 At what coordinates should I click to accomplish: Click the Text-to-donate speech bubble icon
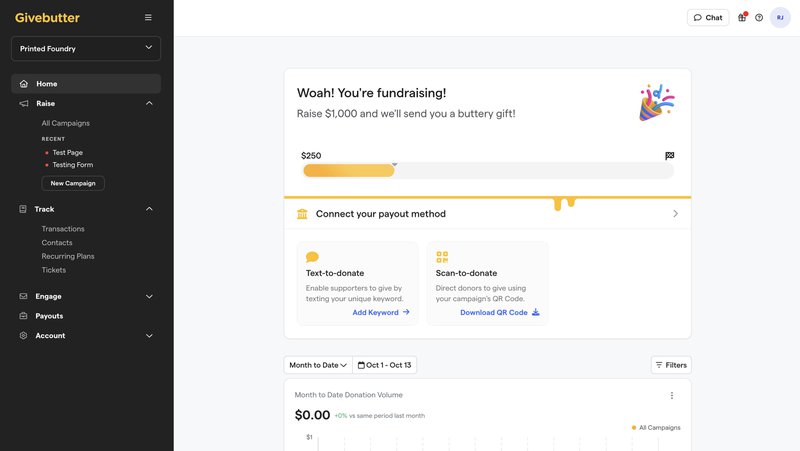(312, 257)
